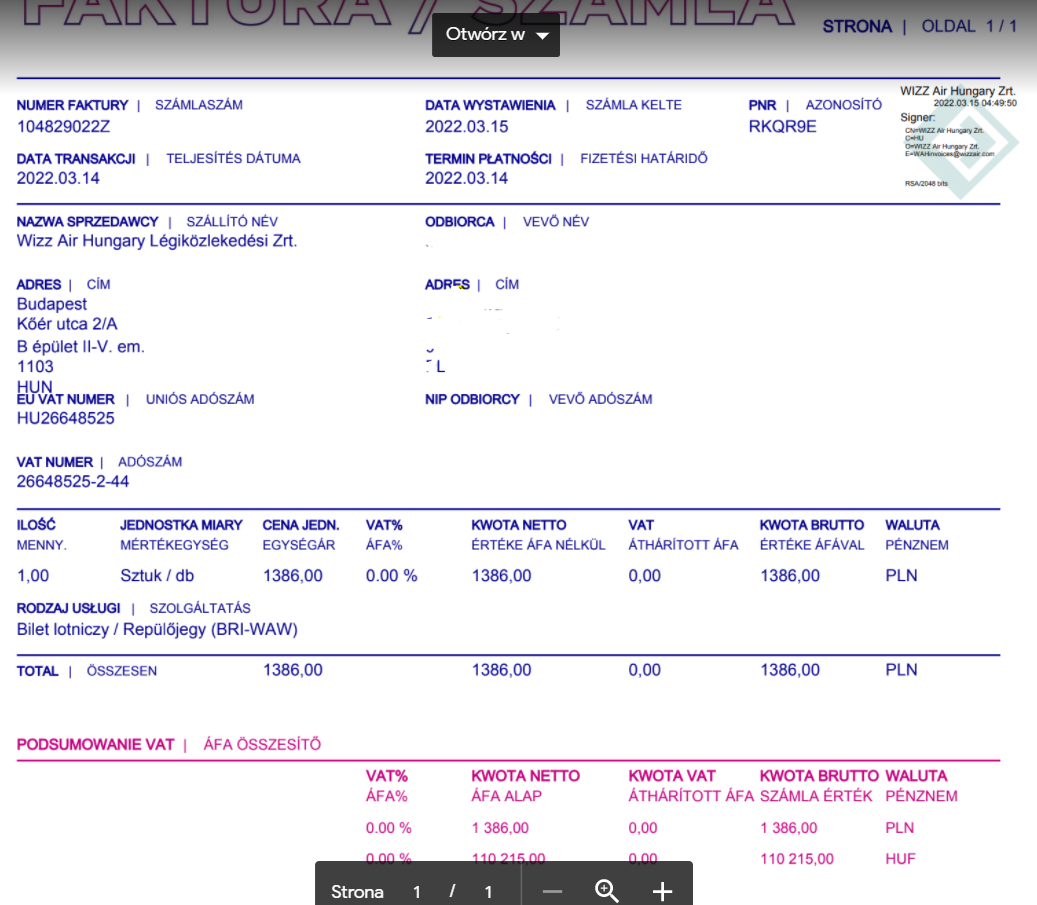Select payment due date under TERMIN PŁATNOŚCI
Screen dimensions: 1037x905
(x=466, y=178)
